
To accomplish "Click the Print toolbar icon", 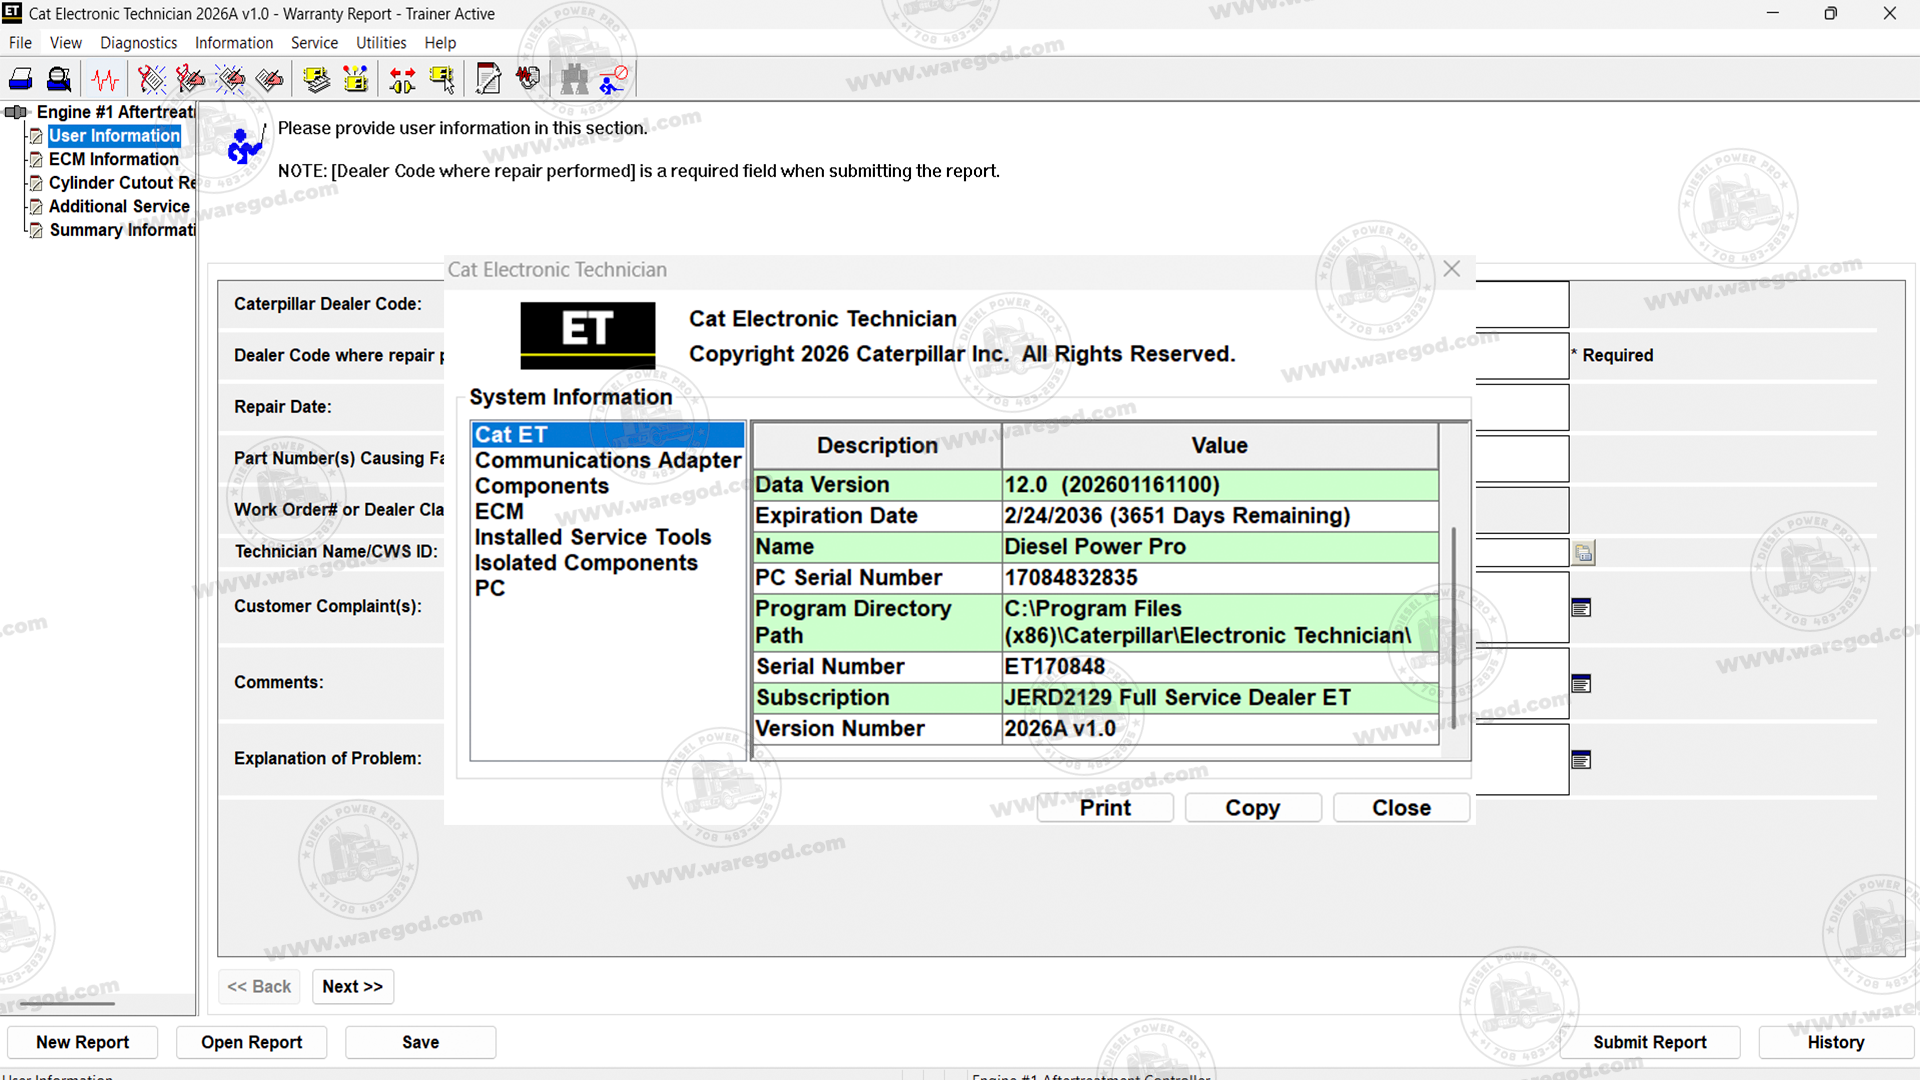I will point(21,79).
